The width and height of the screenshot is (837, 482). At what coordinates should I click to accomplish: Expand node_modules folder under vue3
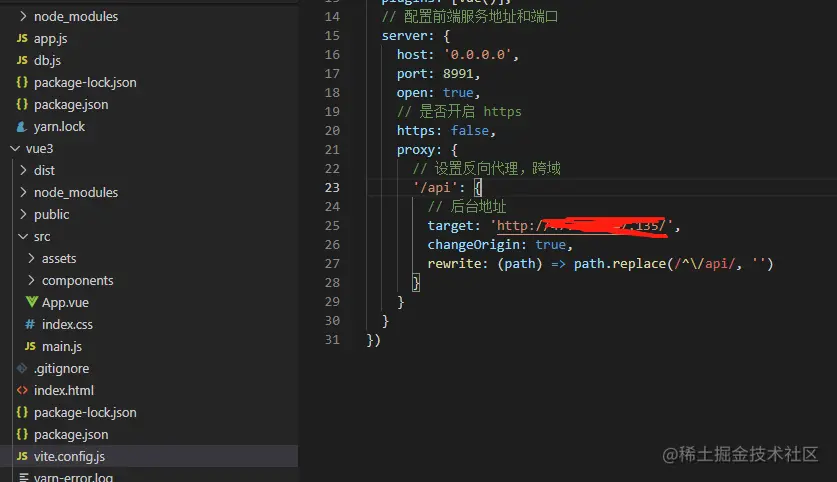23,192
